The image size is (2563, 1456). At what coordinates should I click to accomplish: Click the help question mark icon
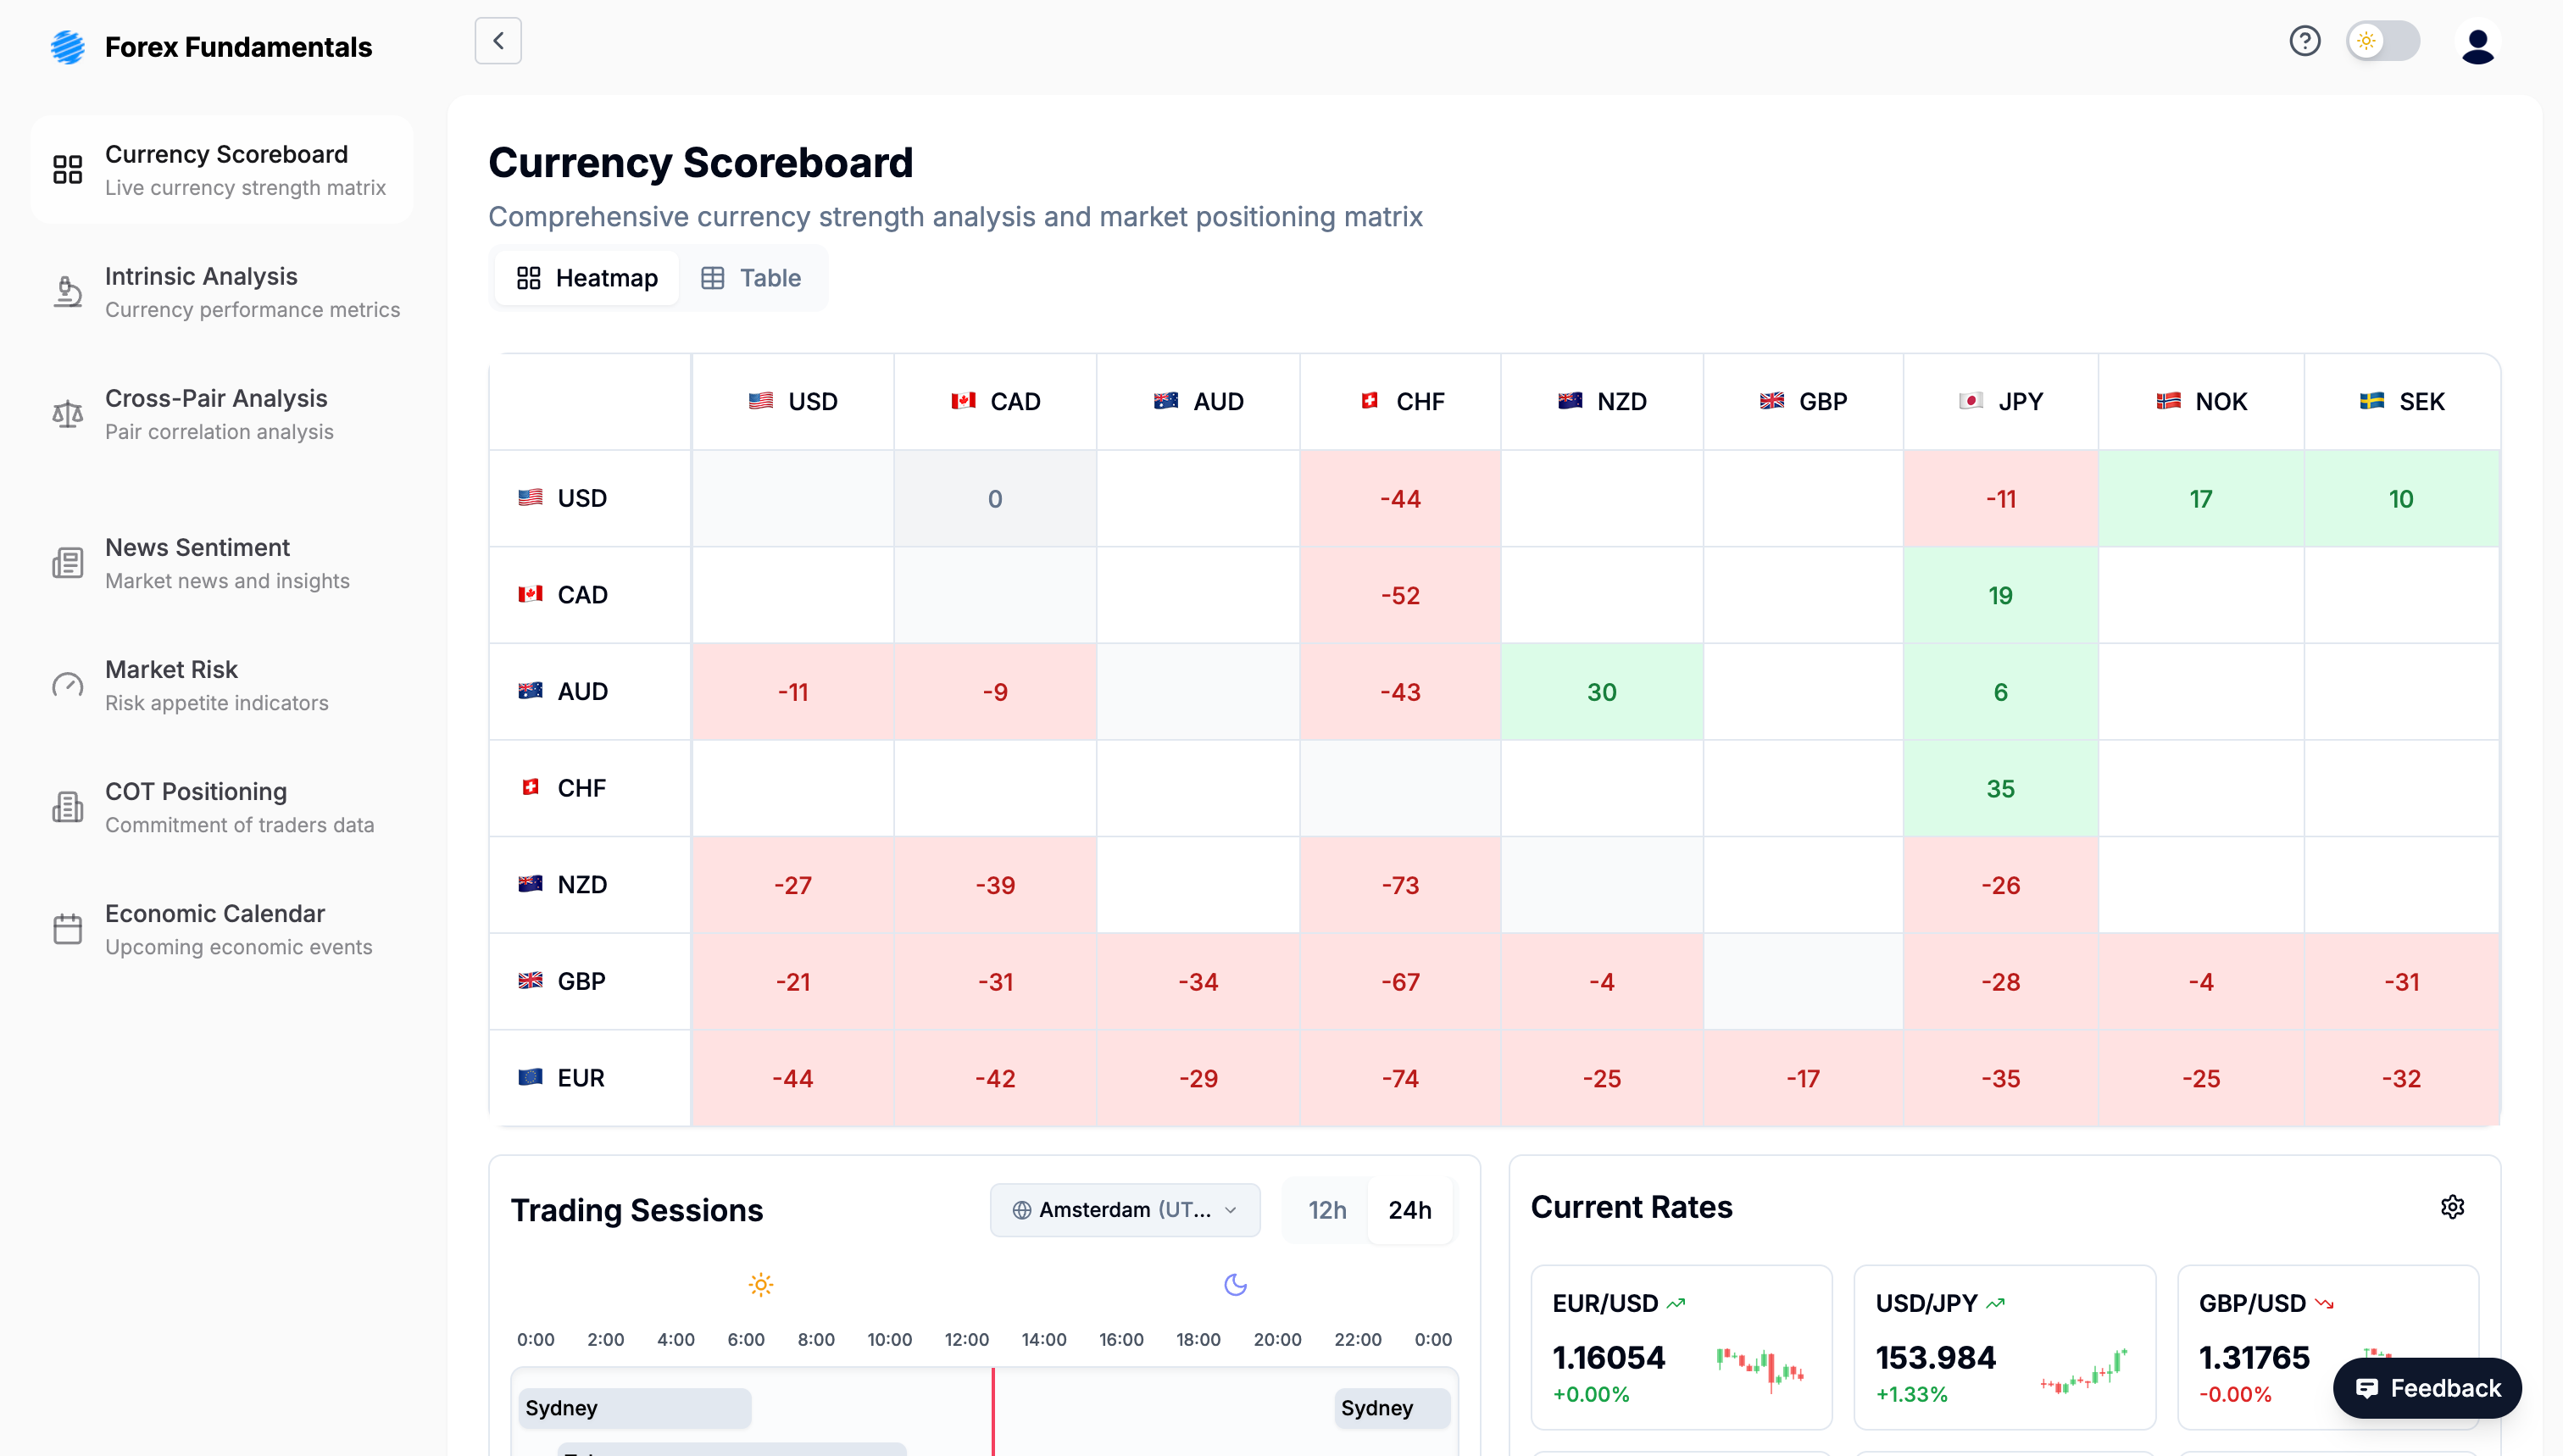2305,41
